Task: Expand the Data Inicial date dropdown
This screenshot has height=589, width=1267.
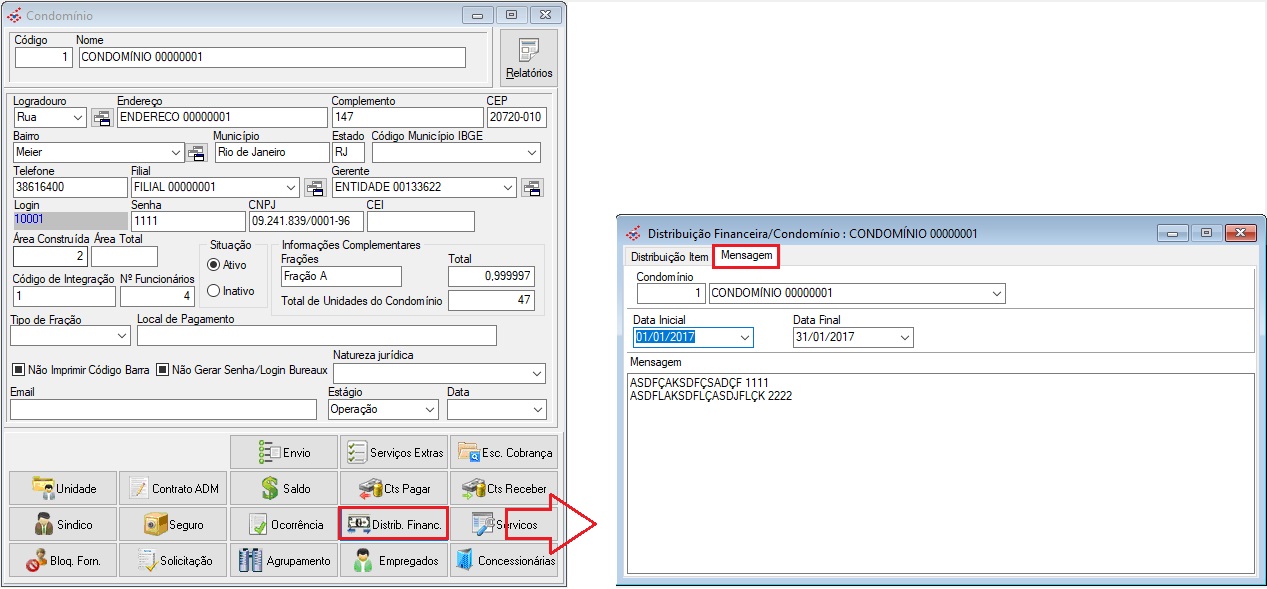Action: [x=743, y=338]
